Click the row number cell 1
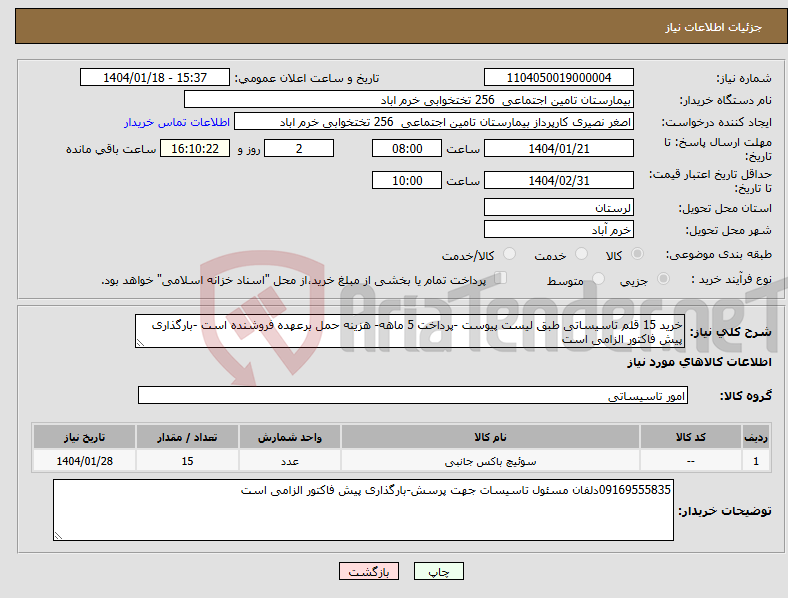Screen dimensions: 788x598 [x=756, y=461]
